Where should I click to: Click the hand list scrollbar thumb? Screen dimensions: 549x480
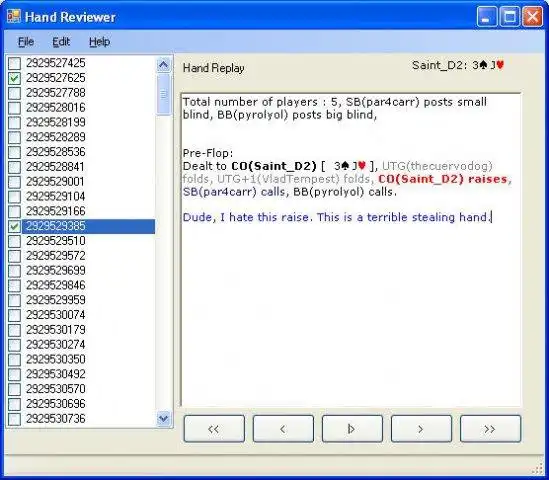point(164,95)
